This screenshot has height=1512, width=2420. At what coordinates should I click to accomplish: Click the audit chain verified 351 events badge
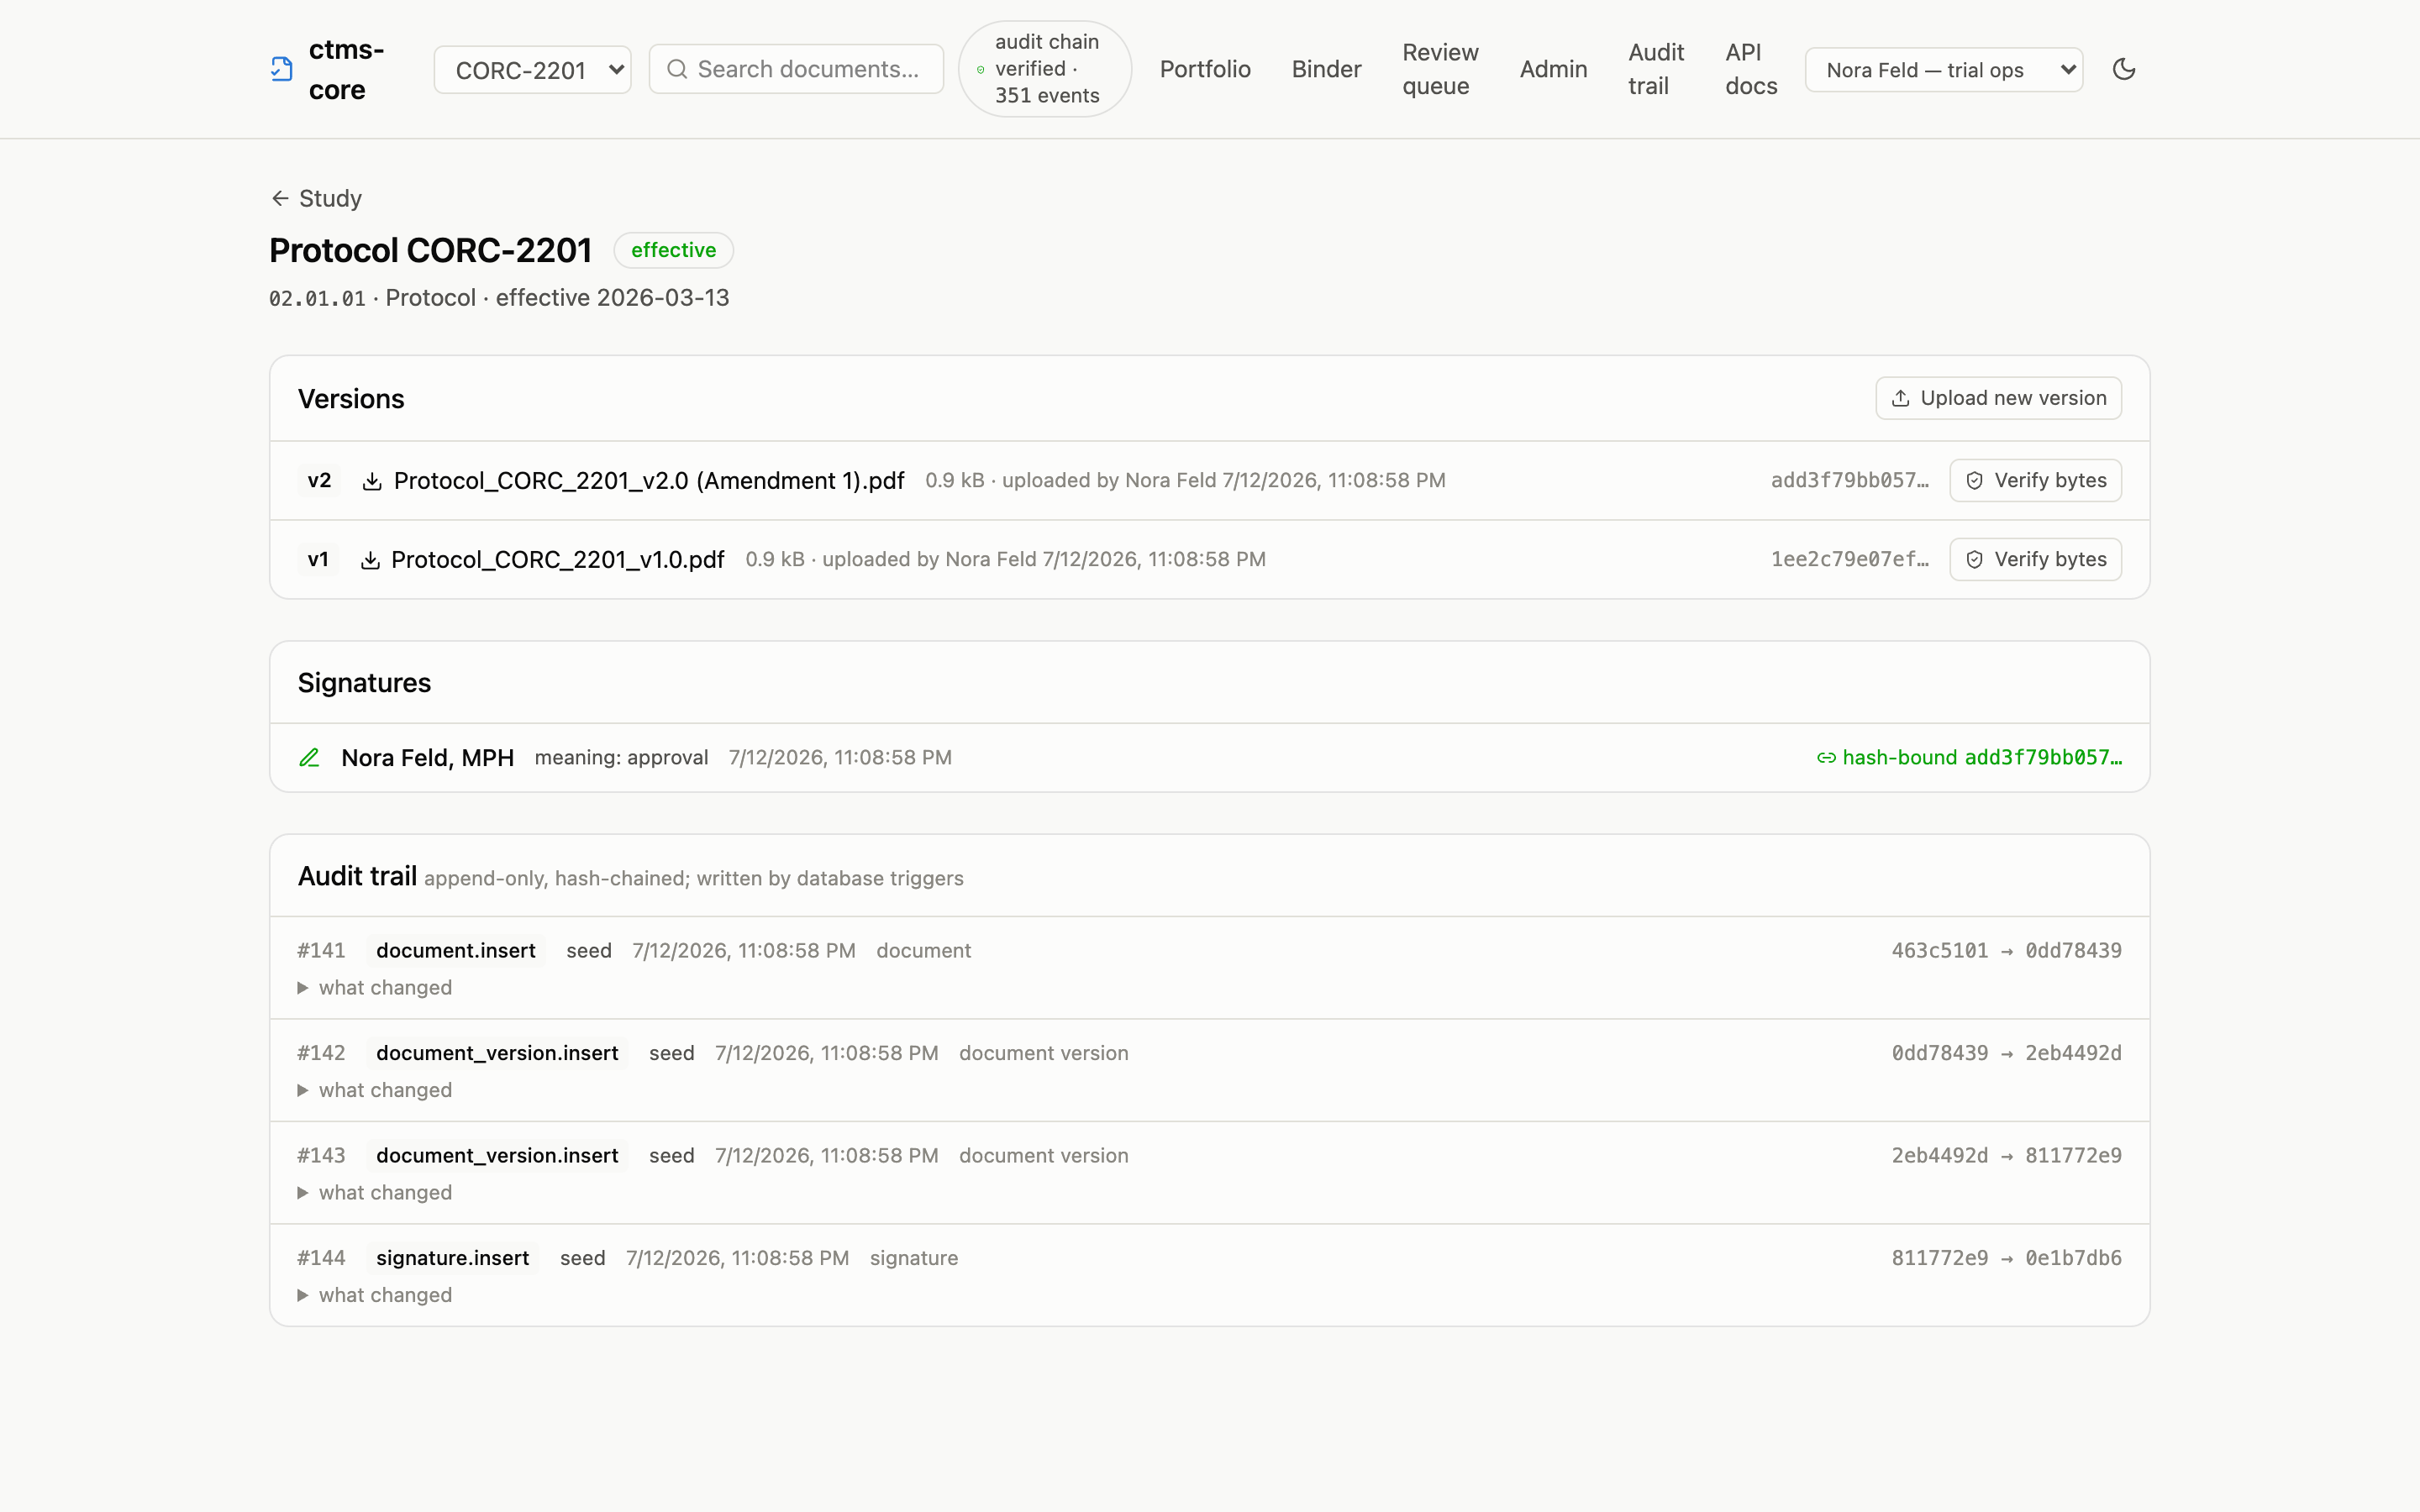coord(1045,69)
